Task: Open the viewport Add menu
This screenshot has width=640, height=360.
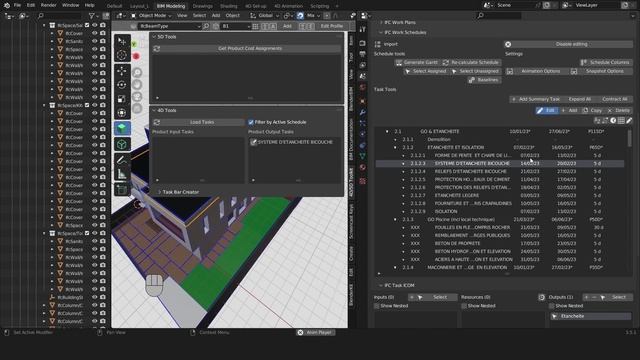Action: coord(216,16)
